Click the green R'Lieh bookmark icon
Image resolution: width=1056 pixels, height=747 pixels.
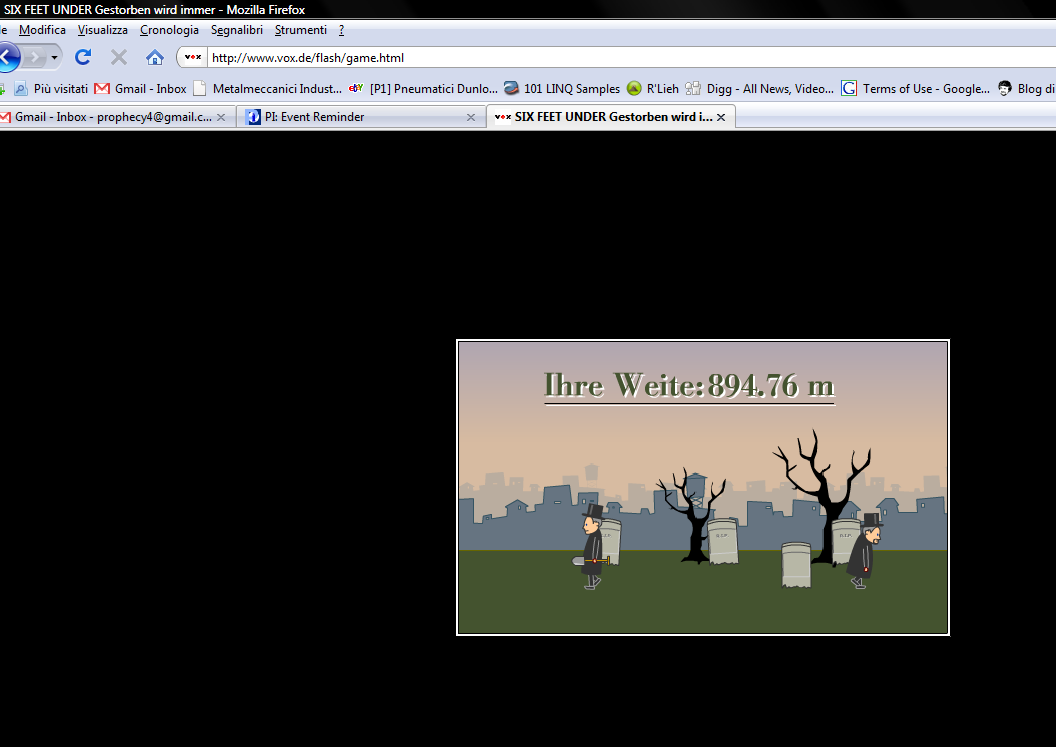click(634, 88)
